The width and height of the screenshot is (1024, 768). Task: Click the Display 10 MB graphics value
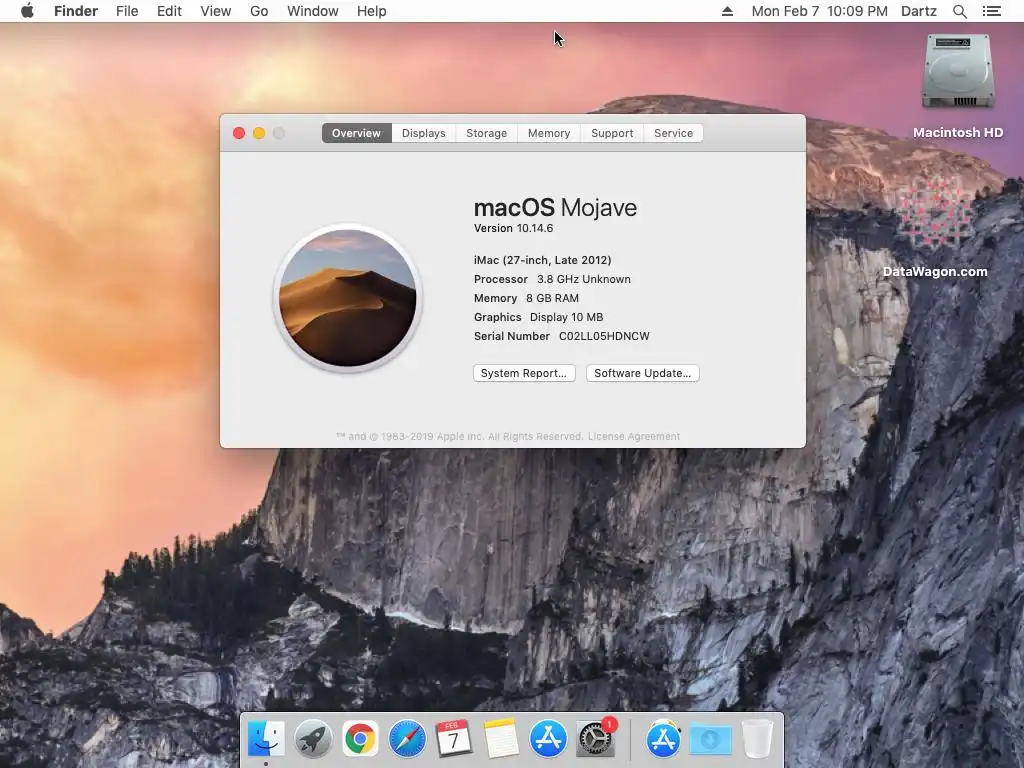[566, 317]
